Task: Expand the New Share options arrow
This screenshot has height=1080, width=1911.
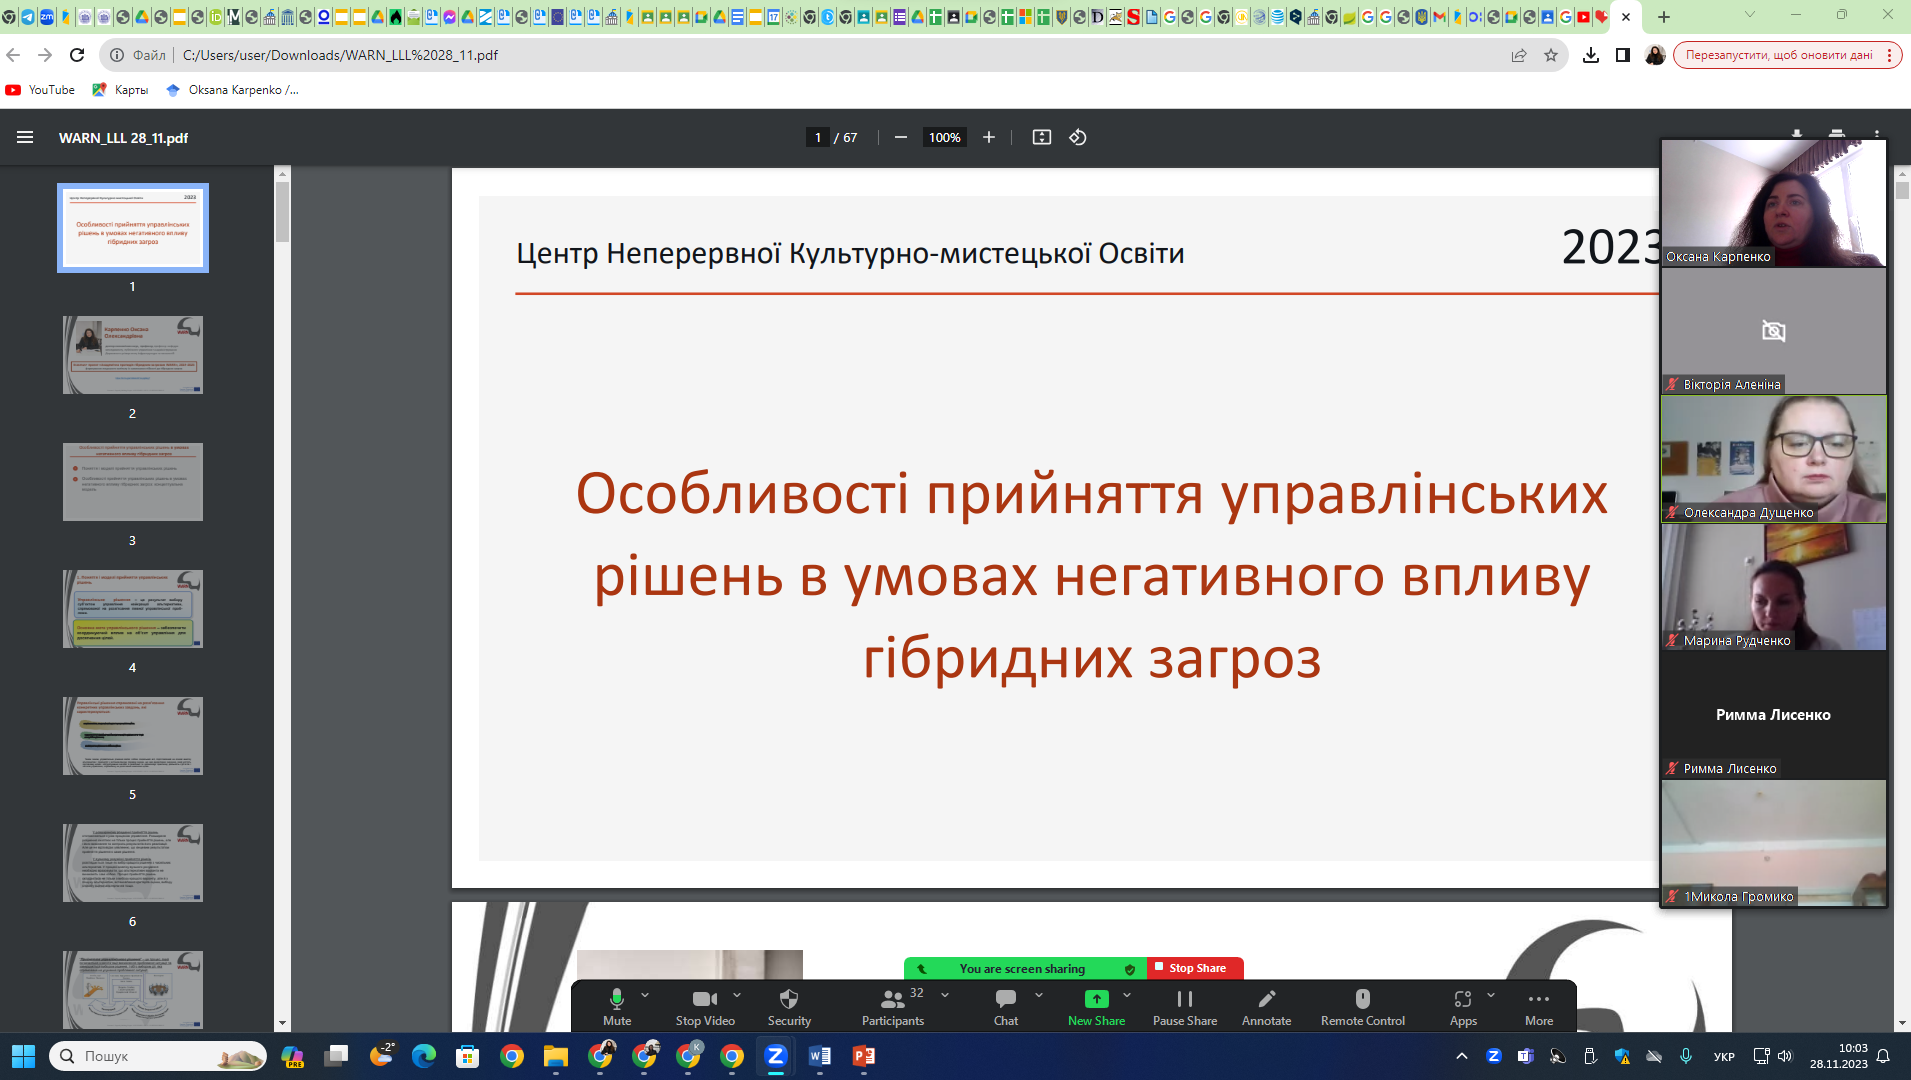Action: (1127, 995)
